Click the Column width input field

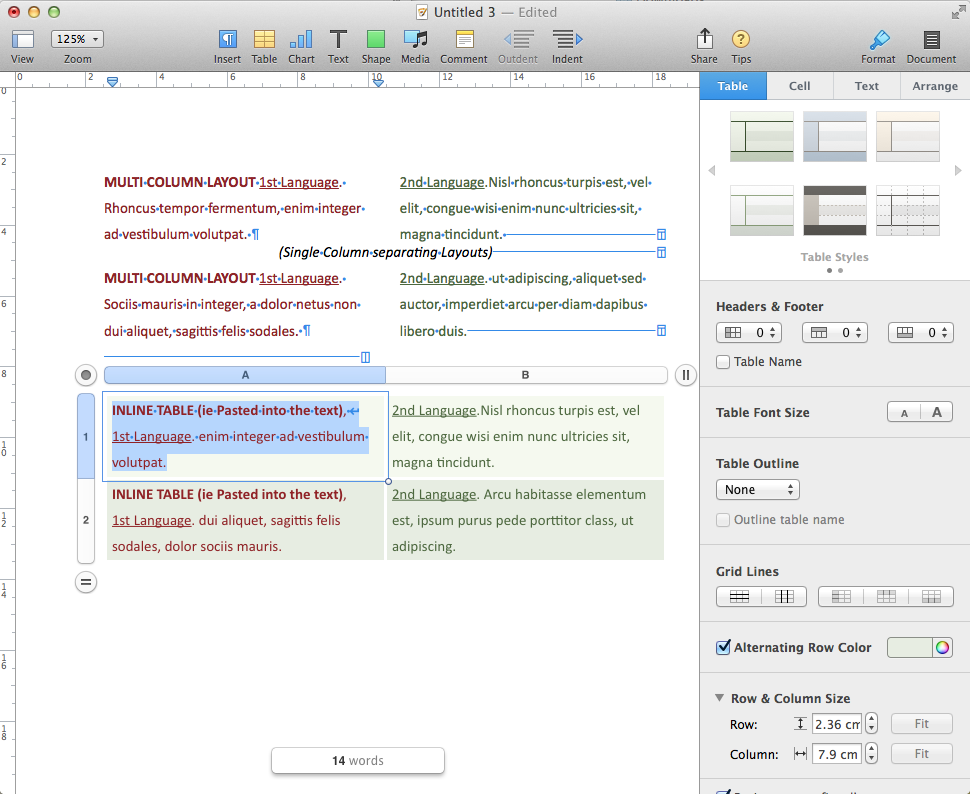(836, 754)
